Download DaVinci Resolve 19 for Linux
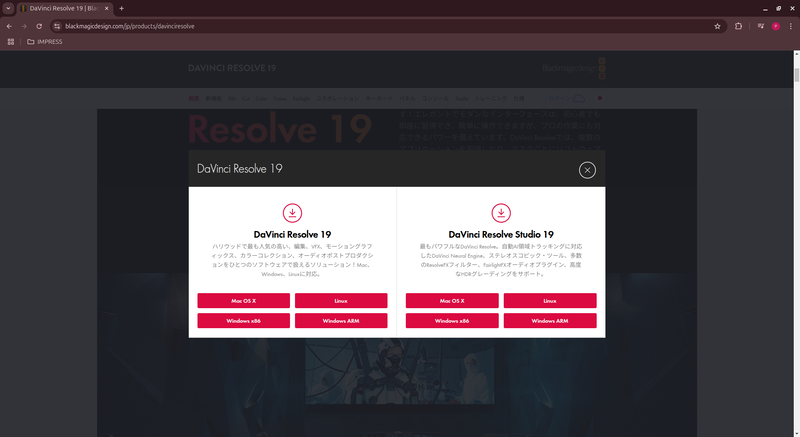 (341, 301)
